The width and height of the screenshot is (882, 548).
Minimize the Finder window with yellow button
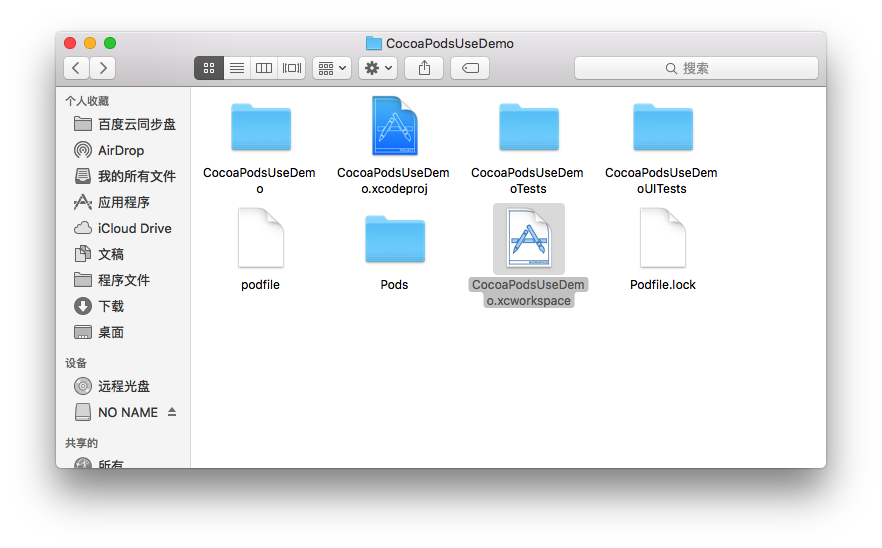click(90, 43)
